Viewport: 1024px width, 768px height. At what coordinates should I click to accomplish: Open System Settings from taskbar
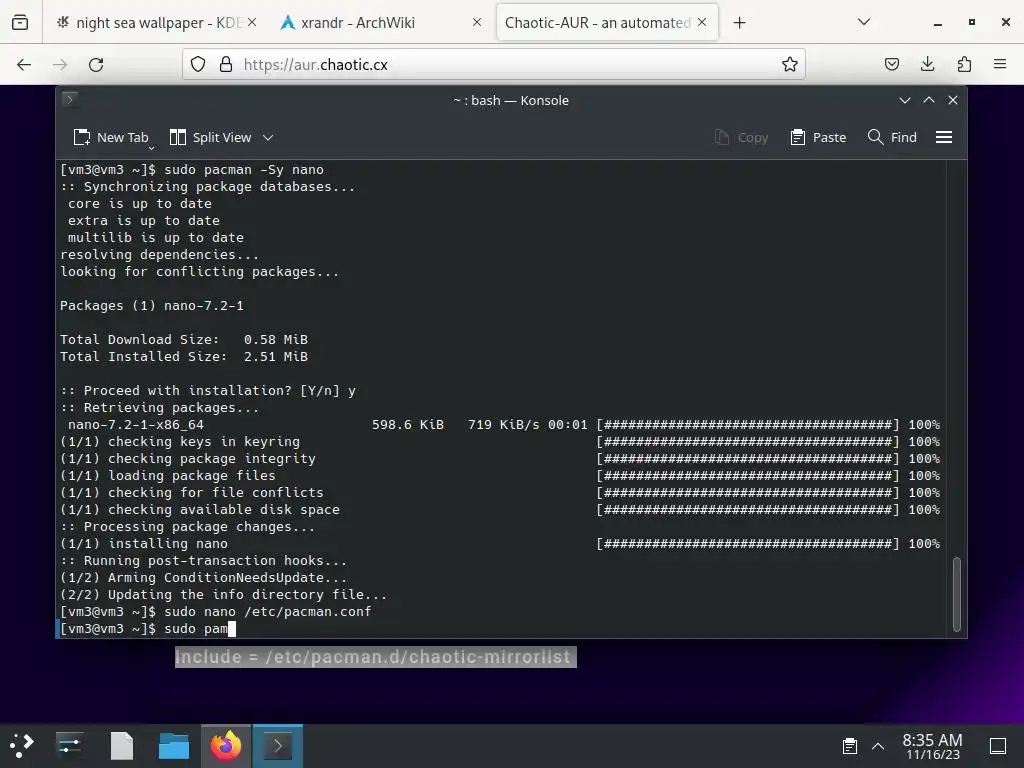click(x=69, y=745)
